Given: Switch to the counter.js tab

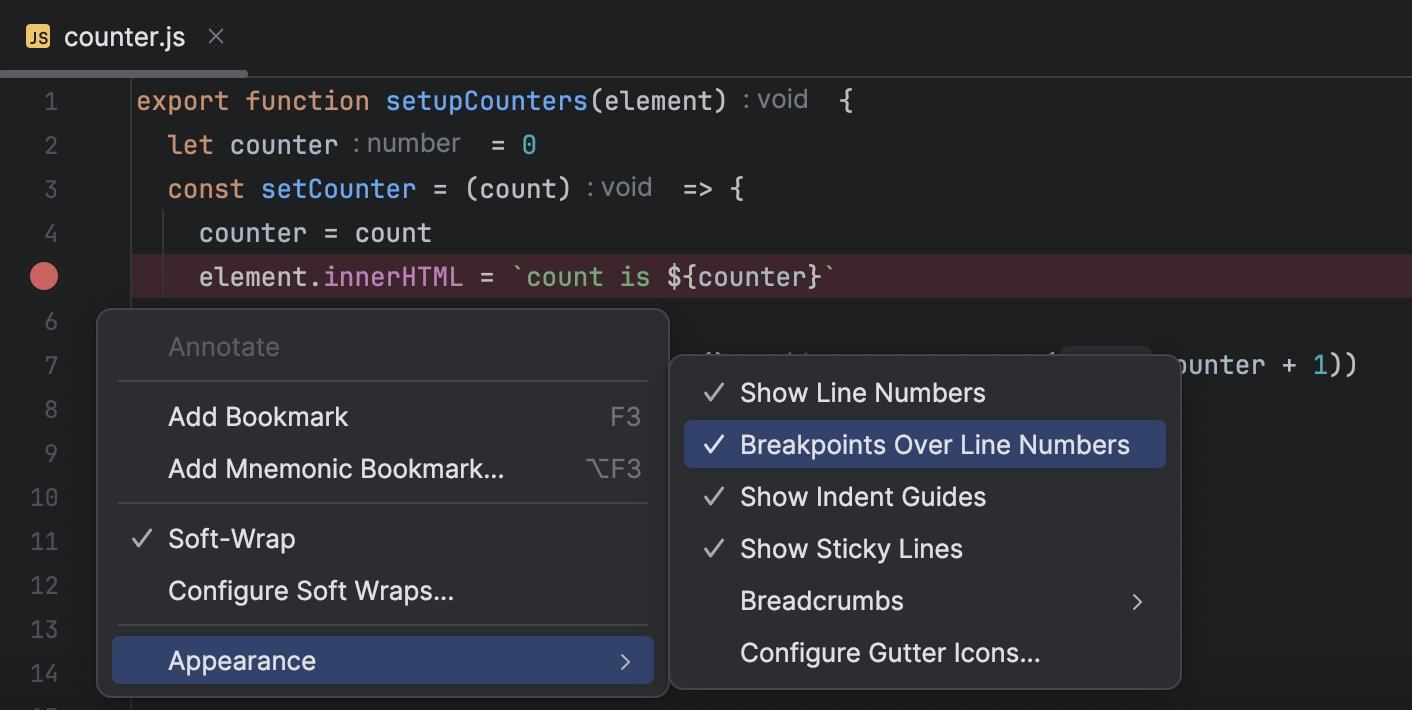Looking at the screenshot, I should click(x=124, y=37).
